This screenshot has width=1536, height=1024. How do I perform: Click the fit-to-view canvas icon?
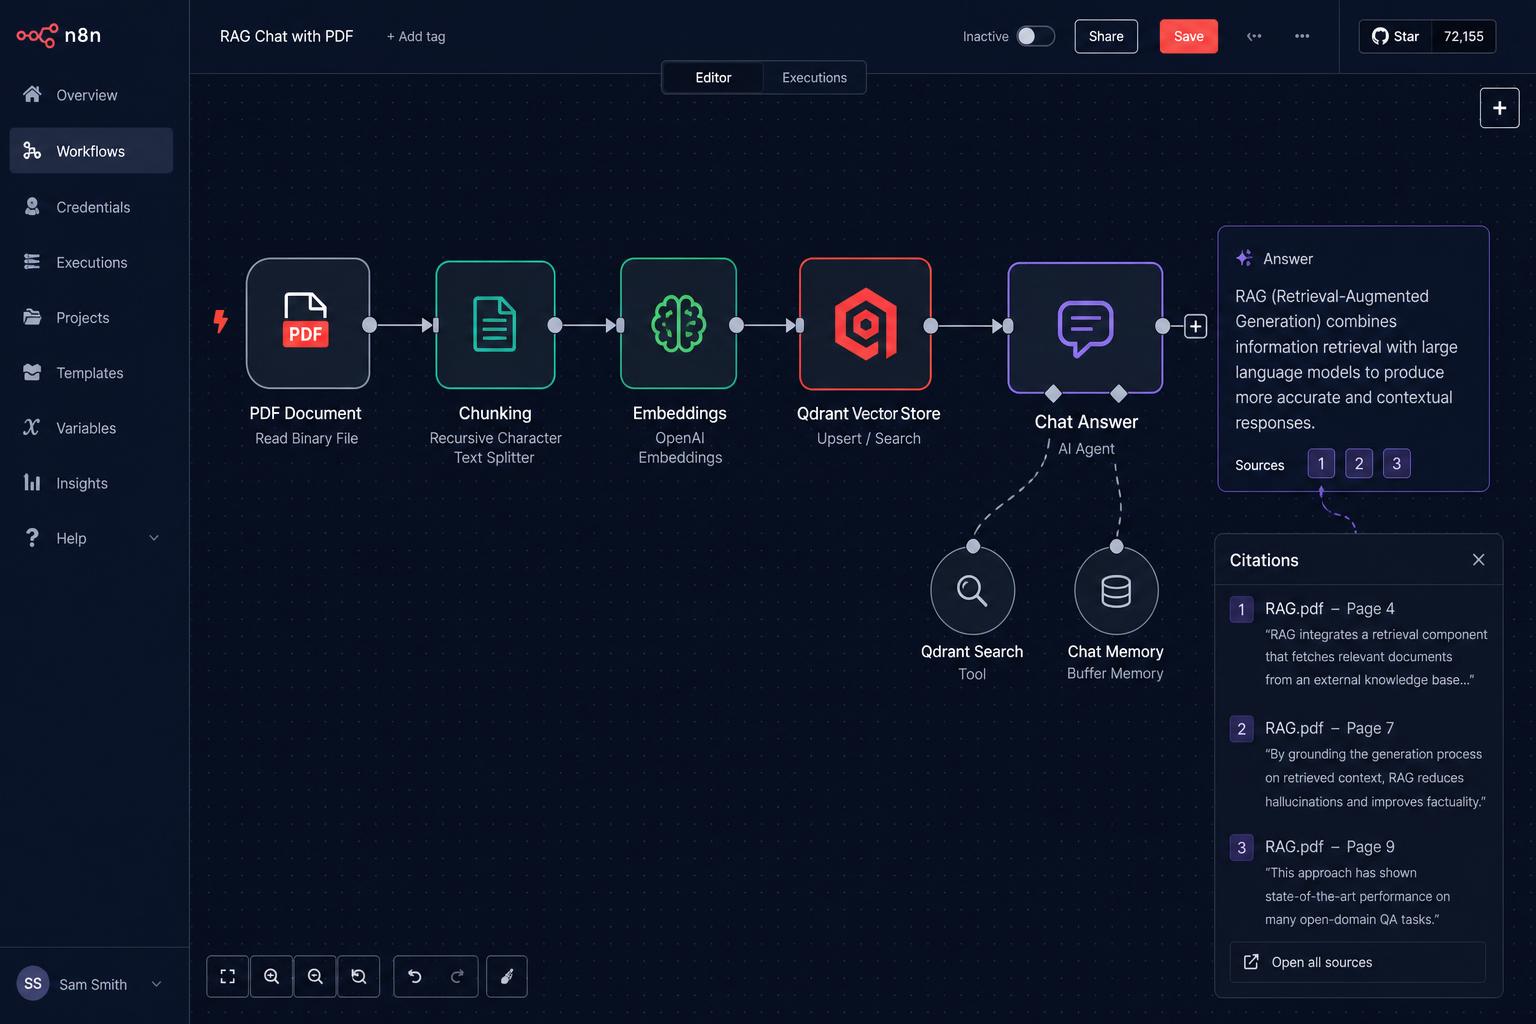228,977
